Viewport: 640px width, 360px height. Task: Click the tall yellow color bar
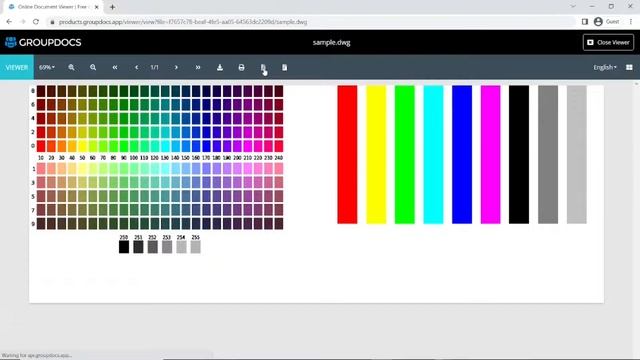(x=376, y=155)
